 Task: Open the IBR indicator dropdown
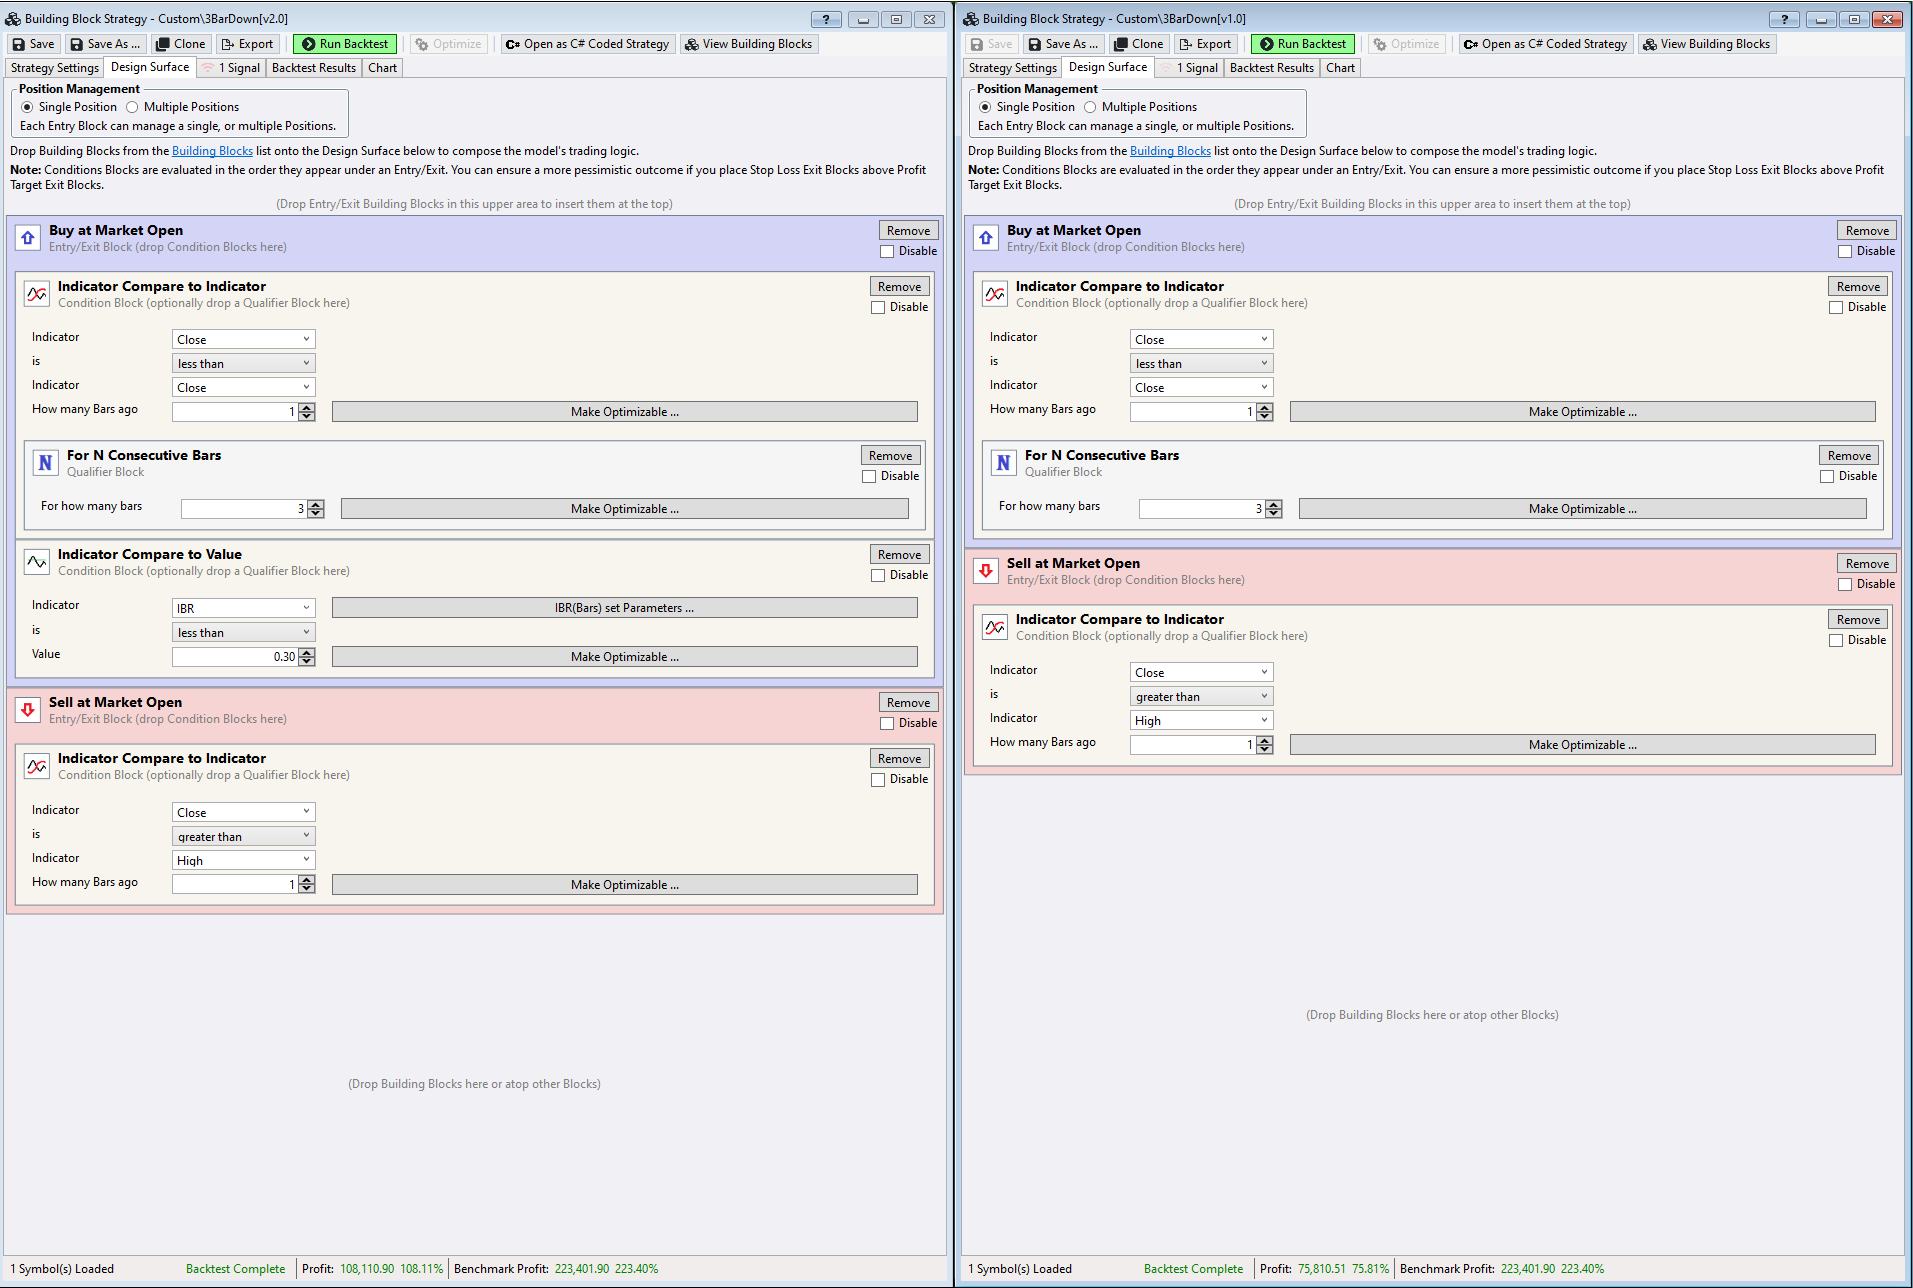[x=243, y=608]
